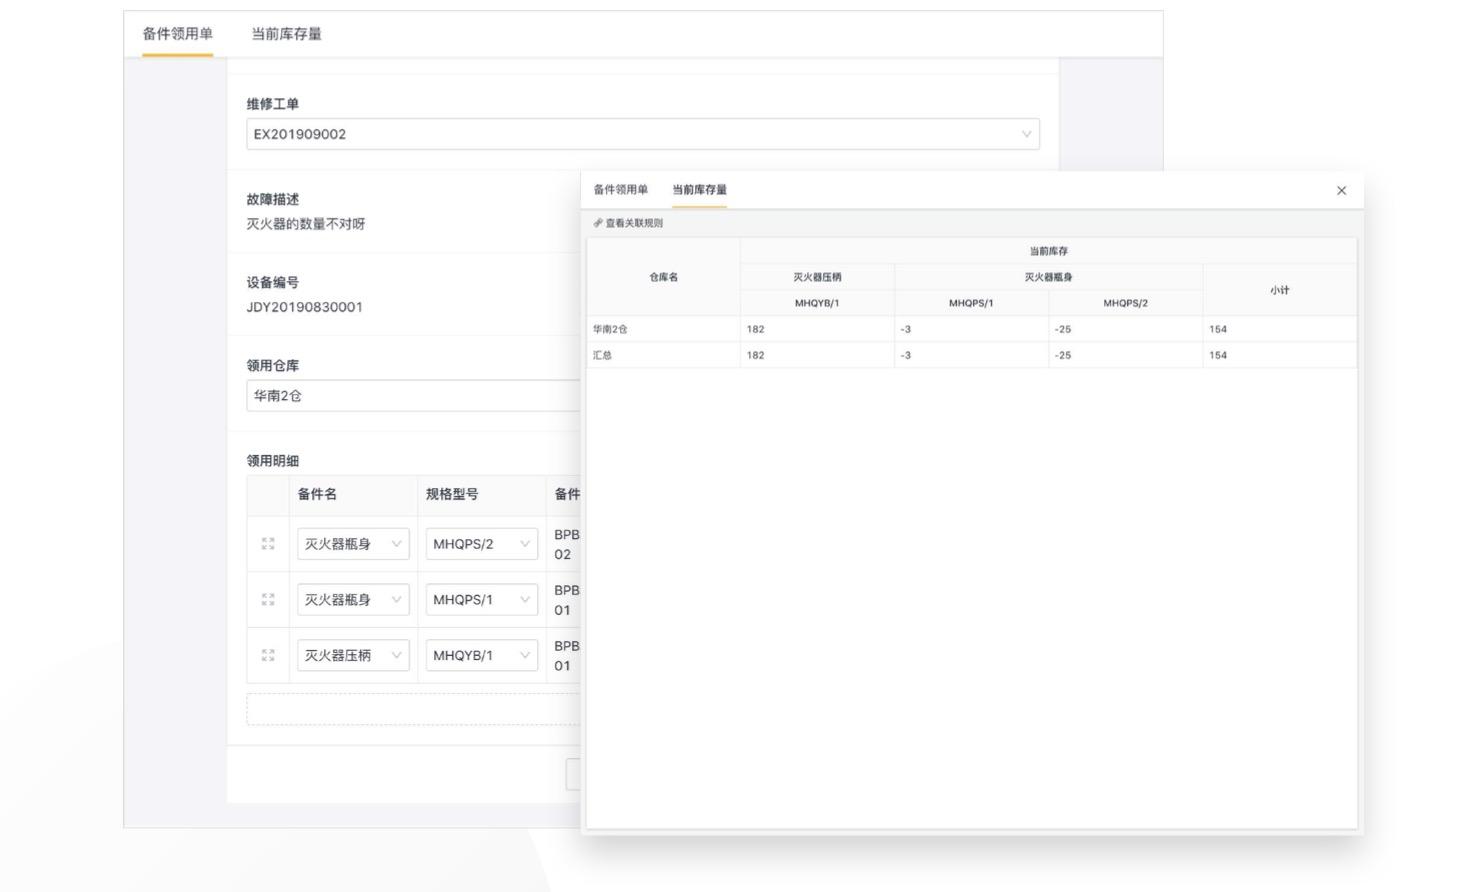Open the 维修工单 dropdown showing EX201909002
This screenshot has height=892, width=1480.
642,134
